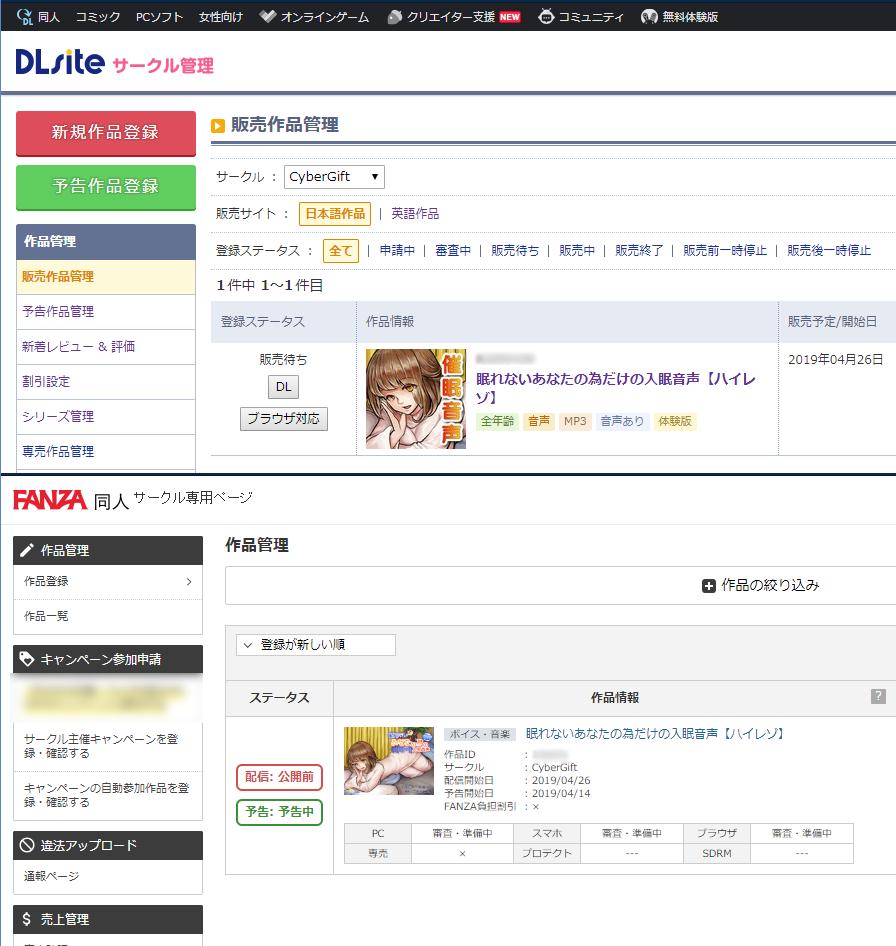Viewport: 896px width, 946px height.
Task: Click the ボイス・音楽 category label
Action: click(x=480, y=734)
